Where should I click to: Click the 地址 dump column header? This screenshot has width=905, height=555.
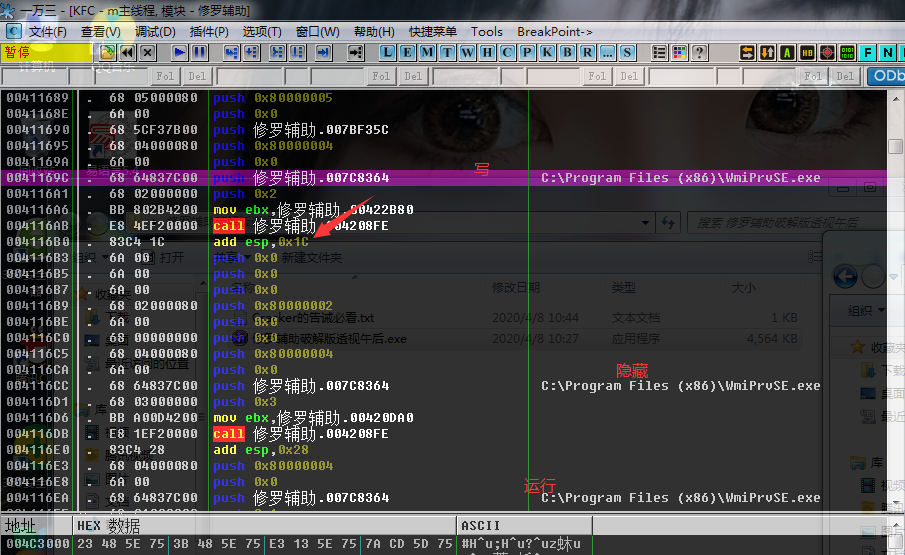click(36, 526)
